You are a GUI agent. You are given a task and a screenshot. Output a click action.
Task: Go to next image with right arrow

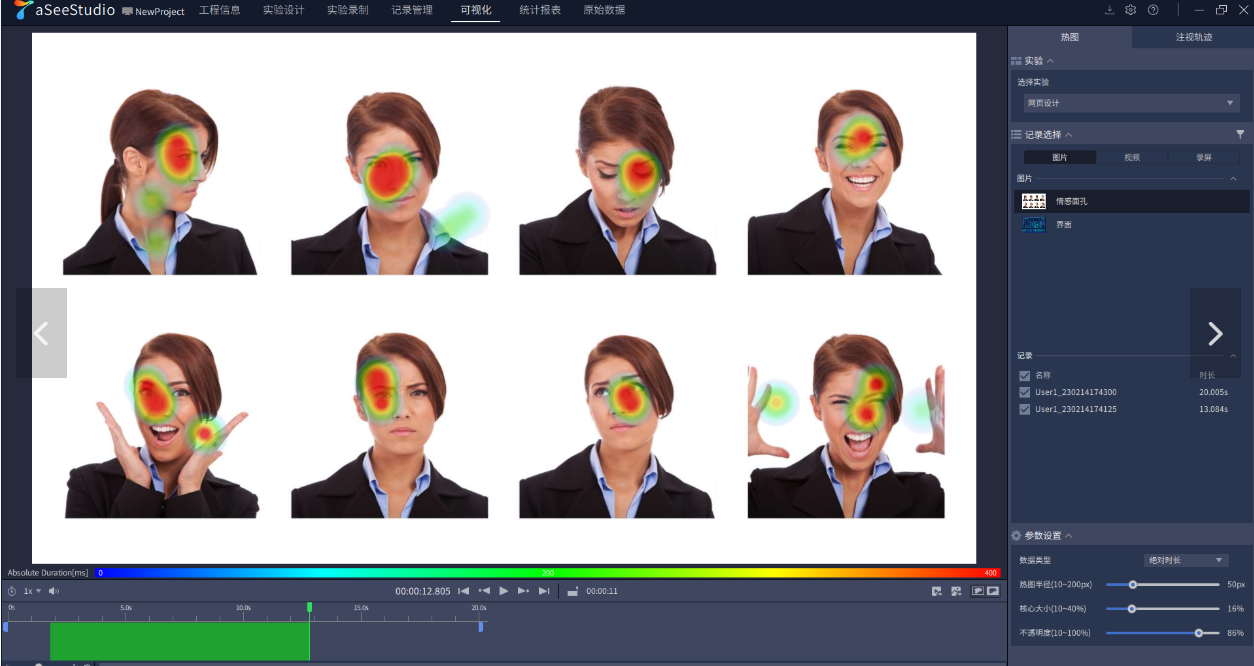(1215, 333)
